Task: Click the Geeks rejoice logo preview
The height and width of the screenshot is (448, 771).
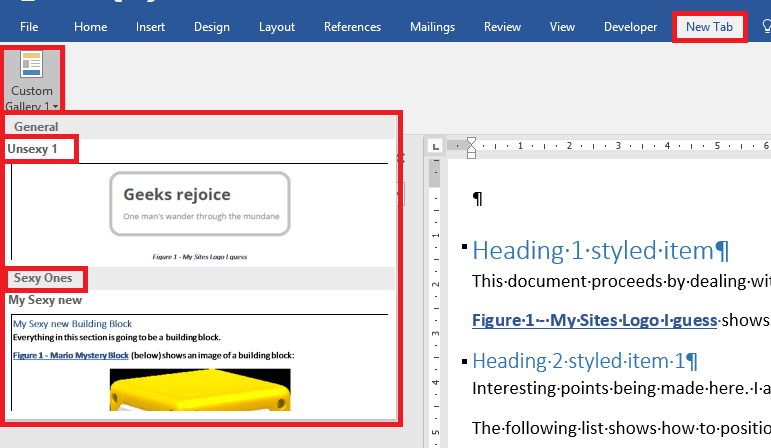Action: (x=200, y=204)
